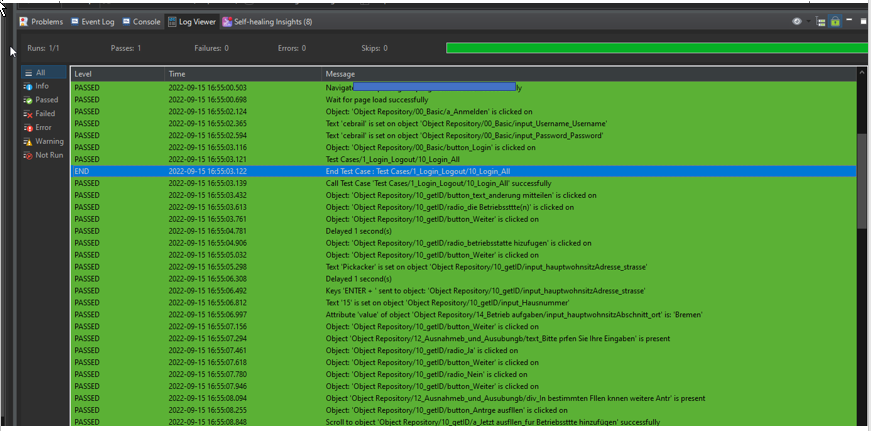871x431 pixels.
Task: Sort by the Time column header
Action: tap(243, 74)
